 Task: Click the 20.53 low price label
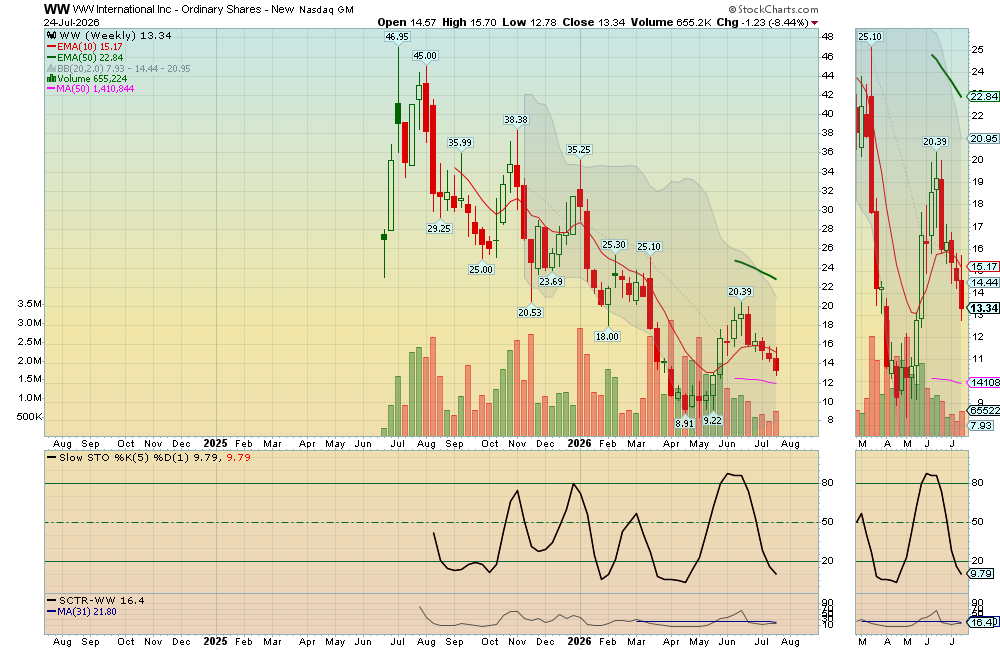coord(530,313)
